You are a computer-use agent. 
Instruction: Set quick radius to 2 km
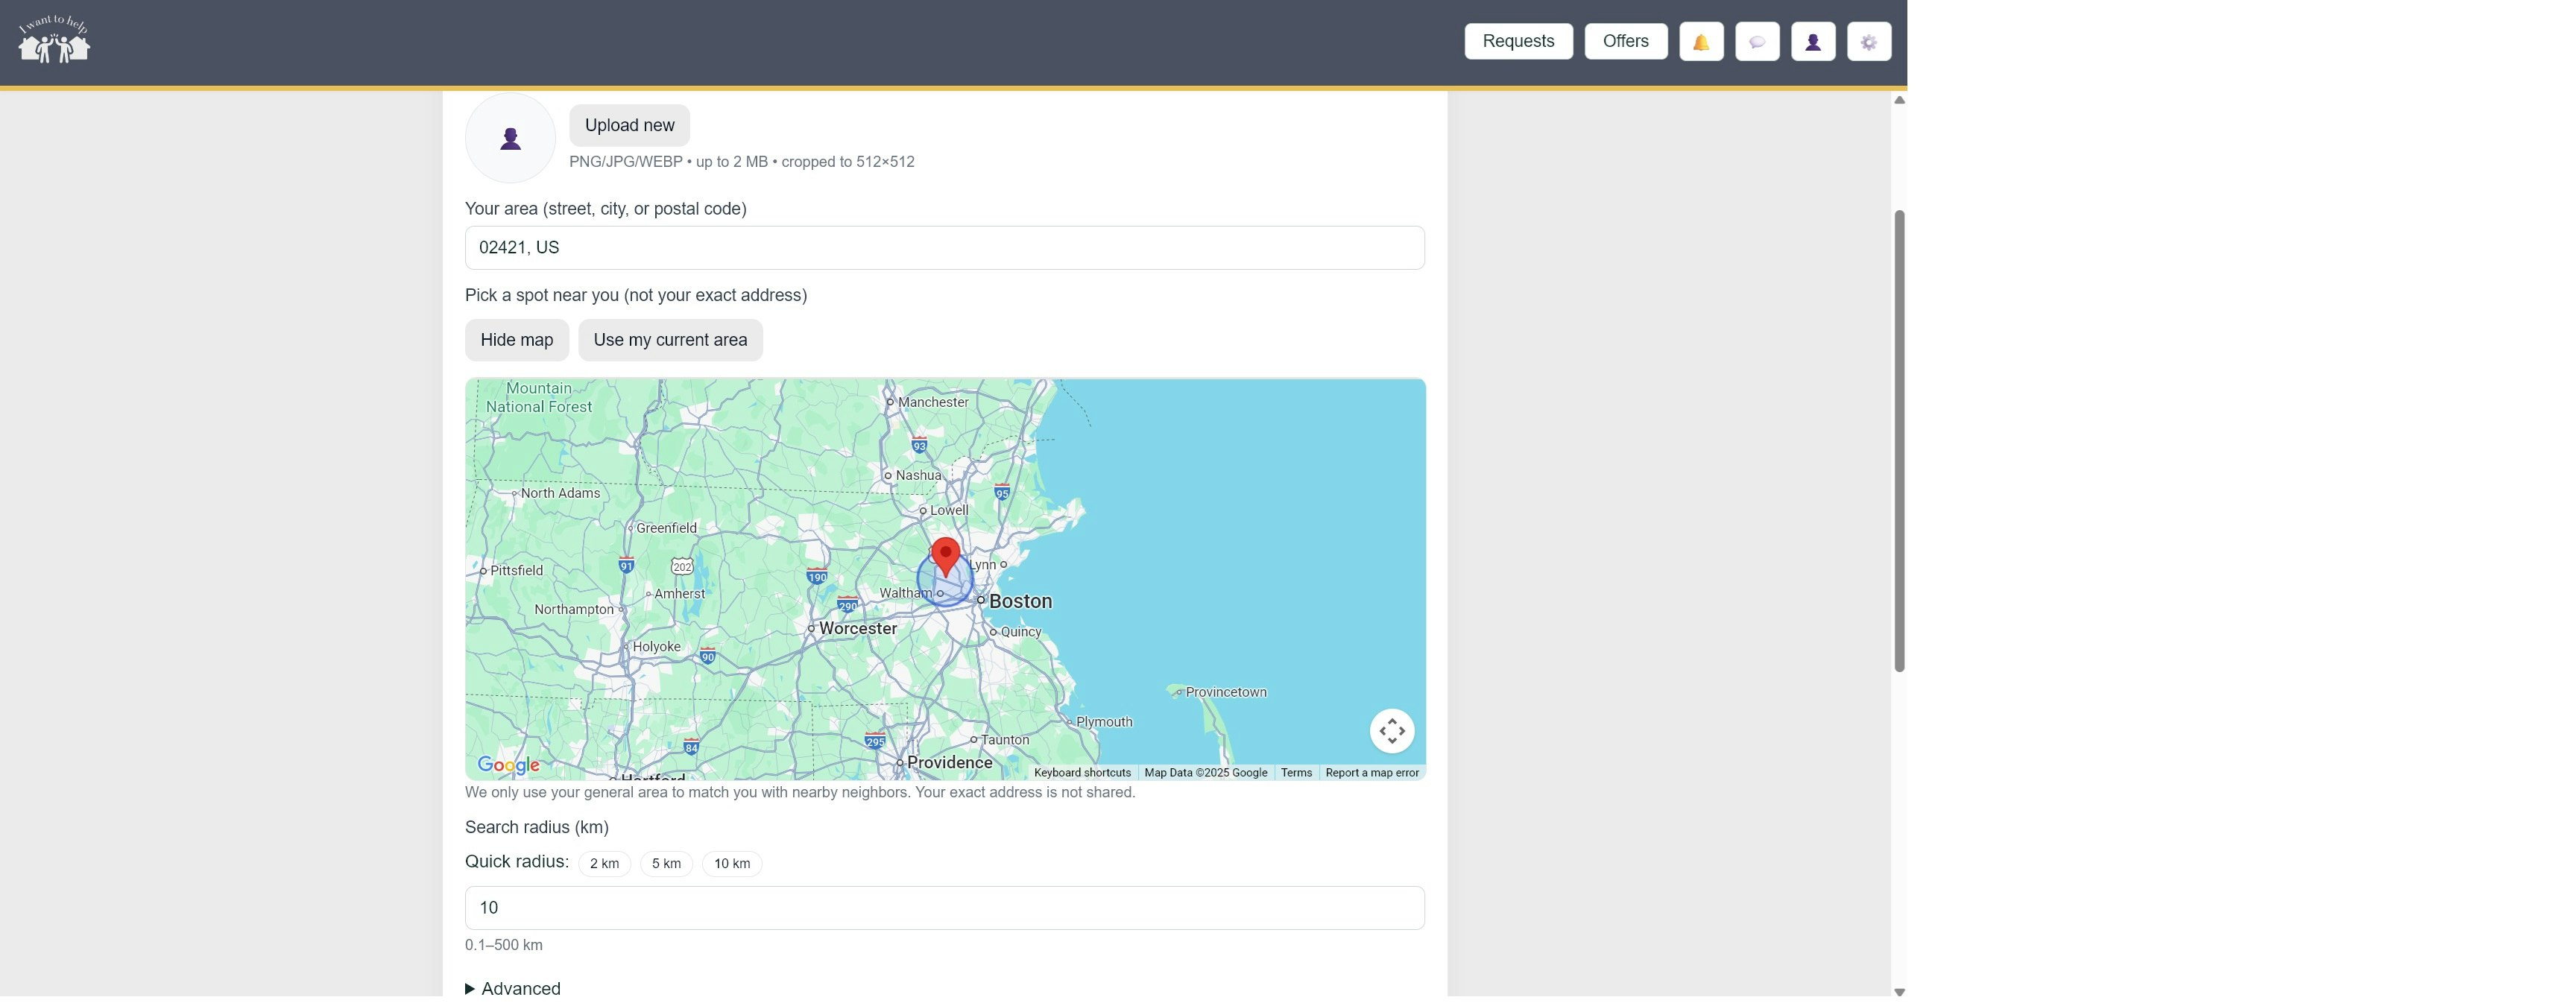tap(604, 864)
